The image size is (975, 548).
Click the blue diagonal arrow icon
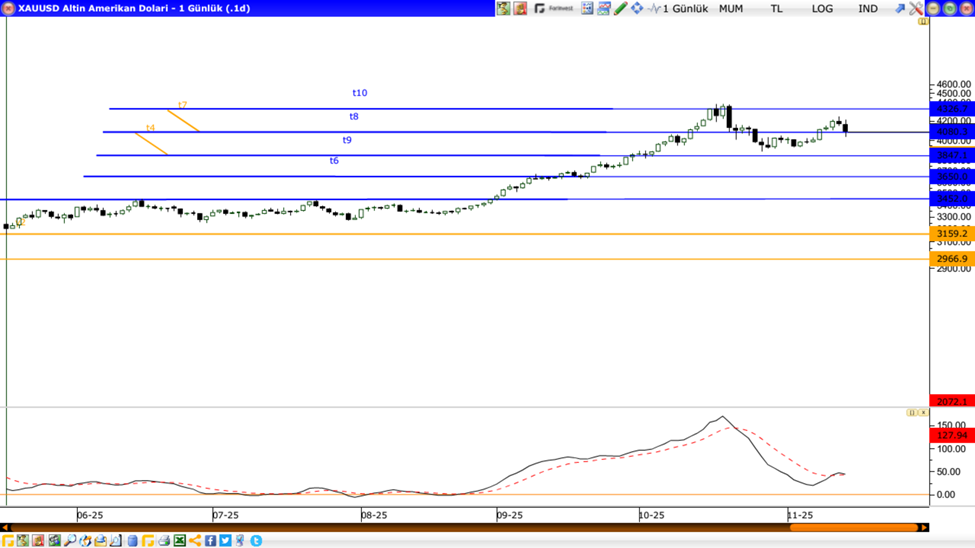click(899, 8)
